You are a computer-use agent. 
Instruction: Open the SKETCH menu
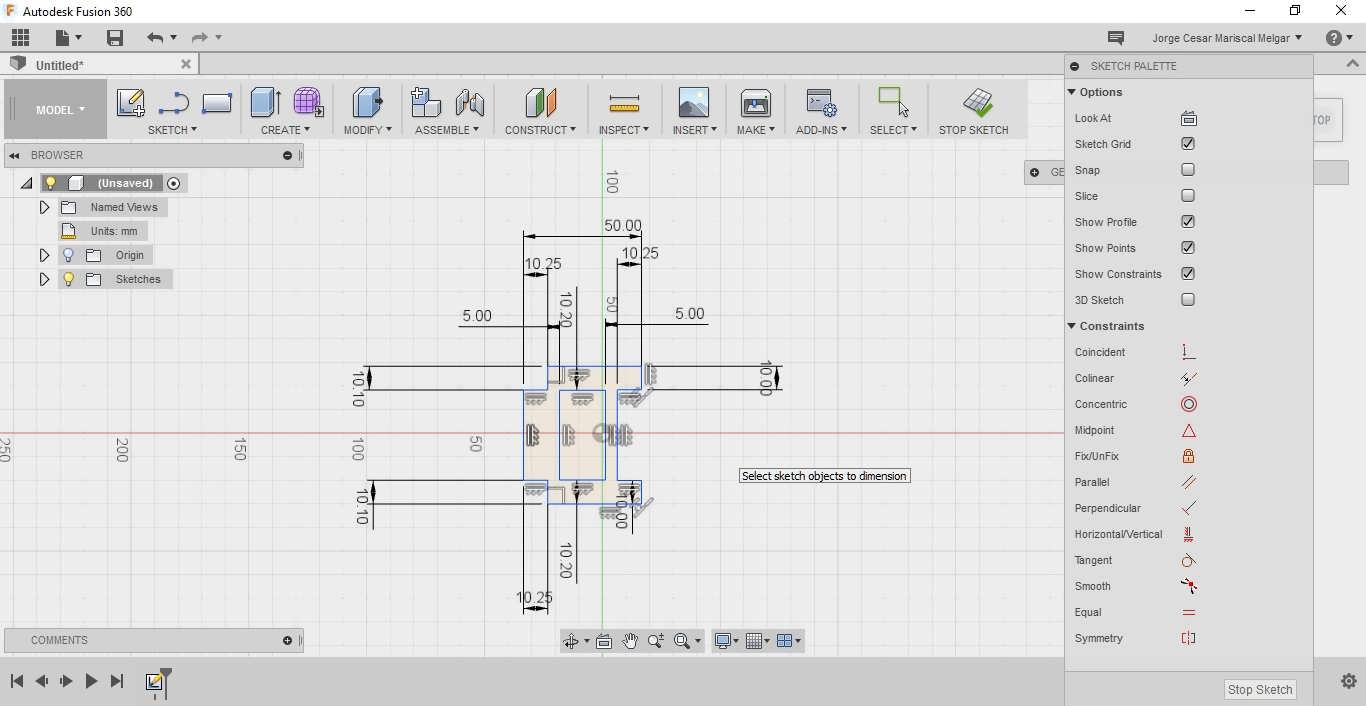(172, 130)
